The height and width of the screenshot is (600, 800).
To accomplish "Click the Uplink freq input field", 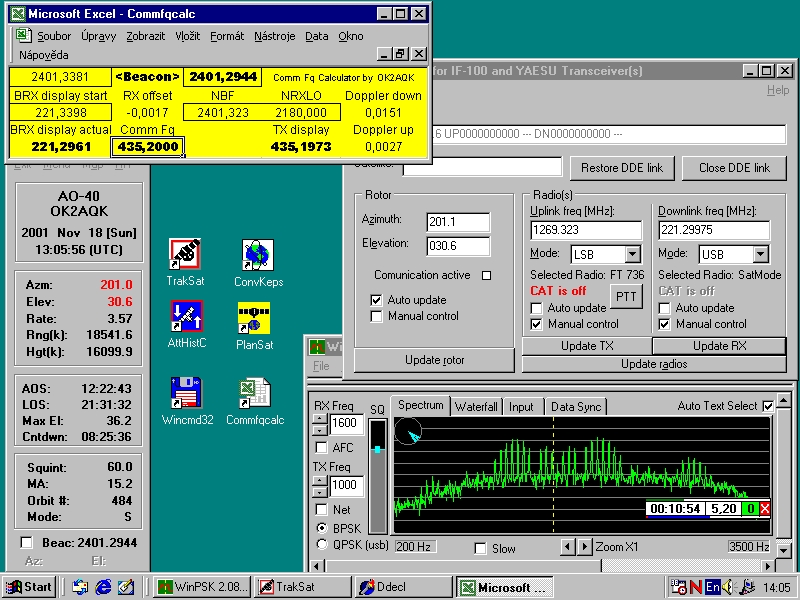I will [586, 230].
